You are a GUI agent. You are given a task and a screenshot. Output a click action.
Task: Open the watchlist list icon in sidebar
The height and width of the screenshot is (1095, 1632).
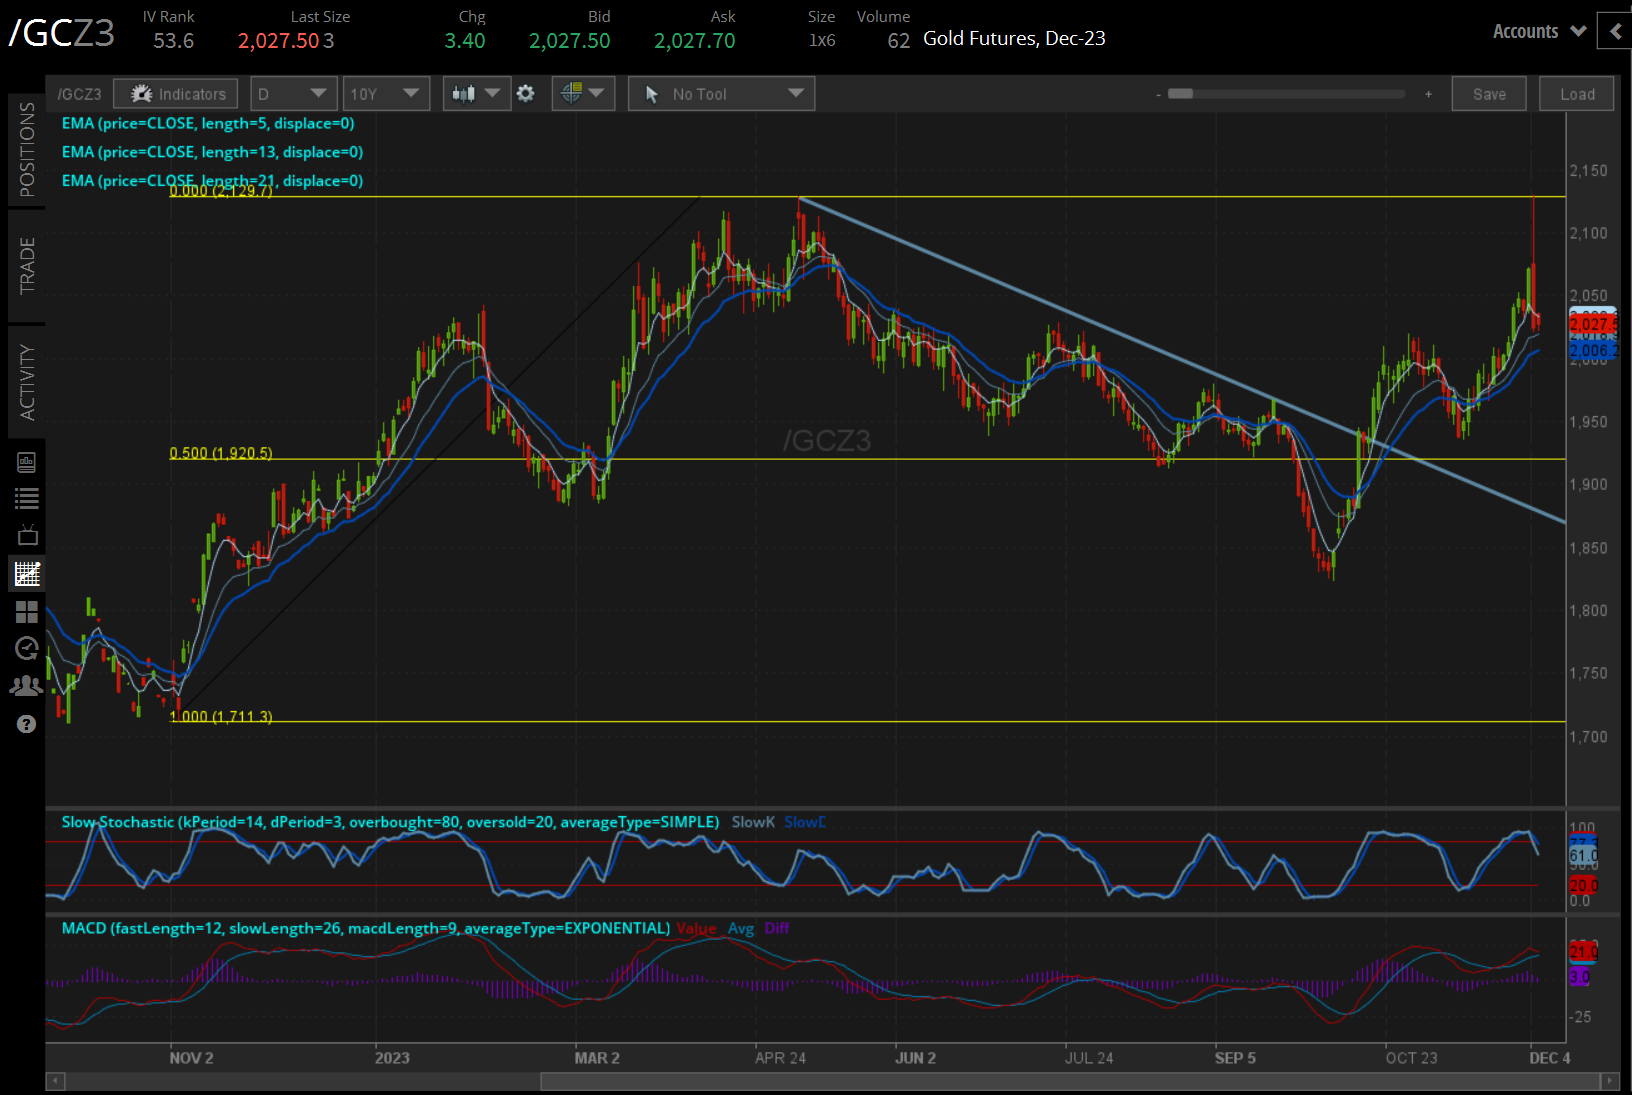(27, 498)
